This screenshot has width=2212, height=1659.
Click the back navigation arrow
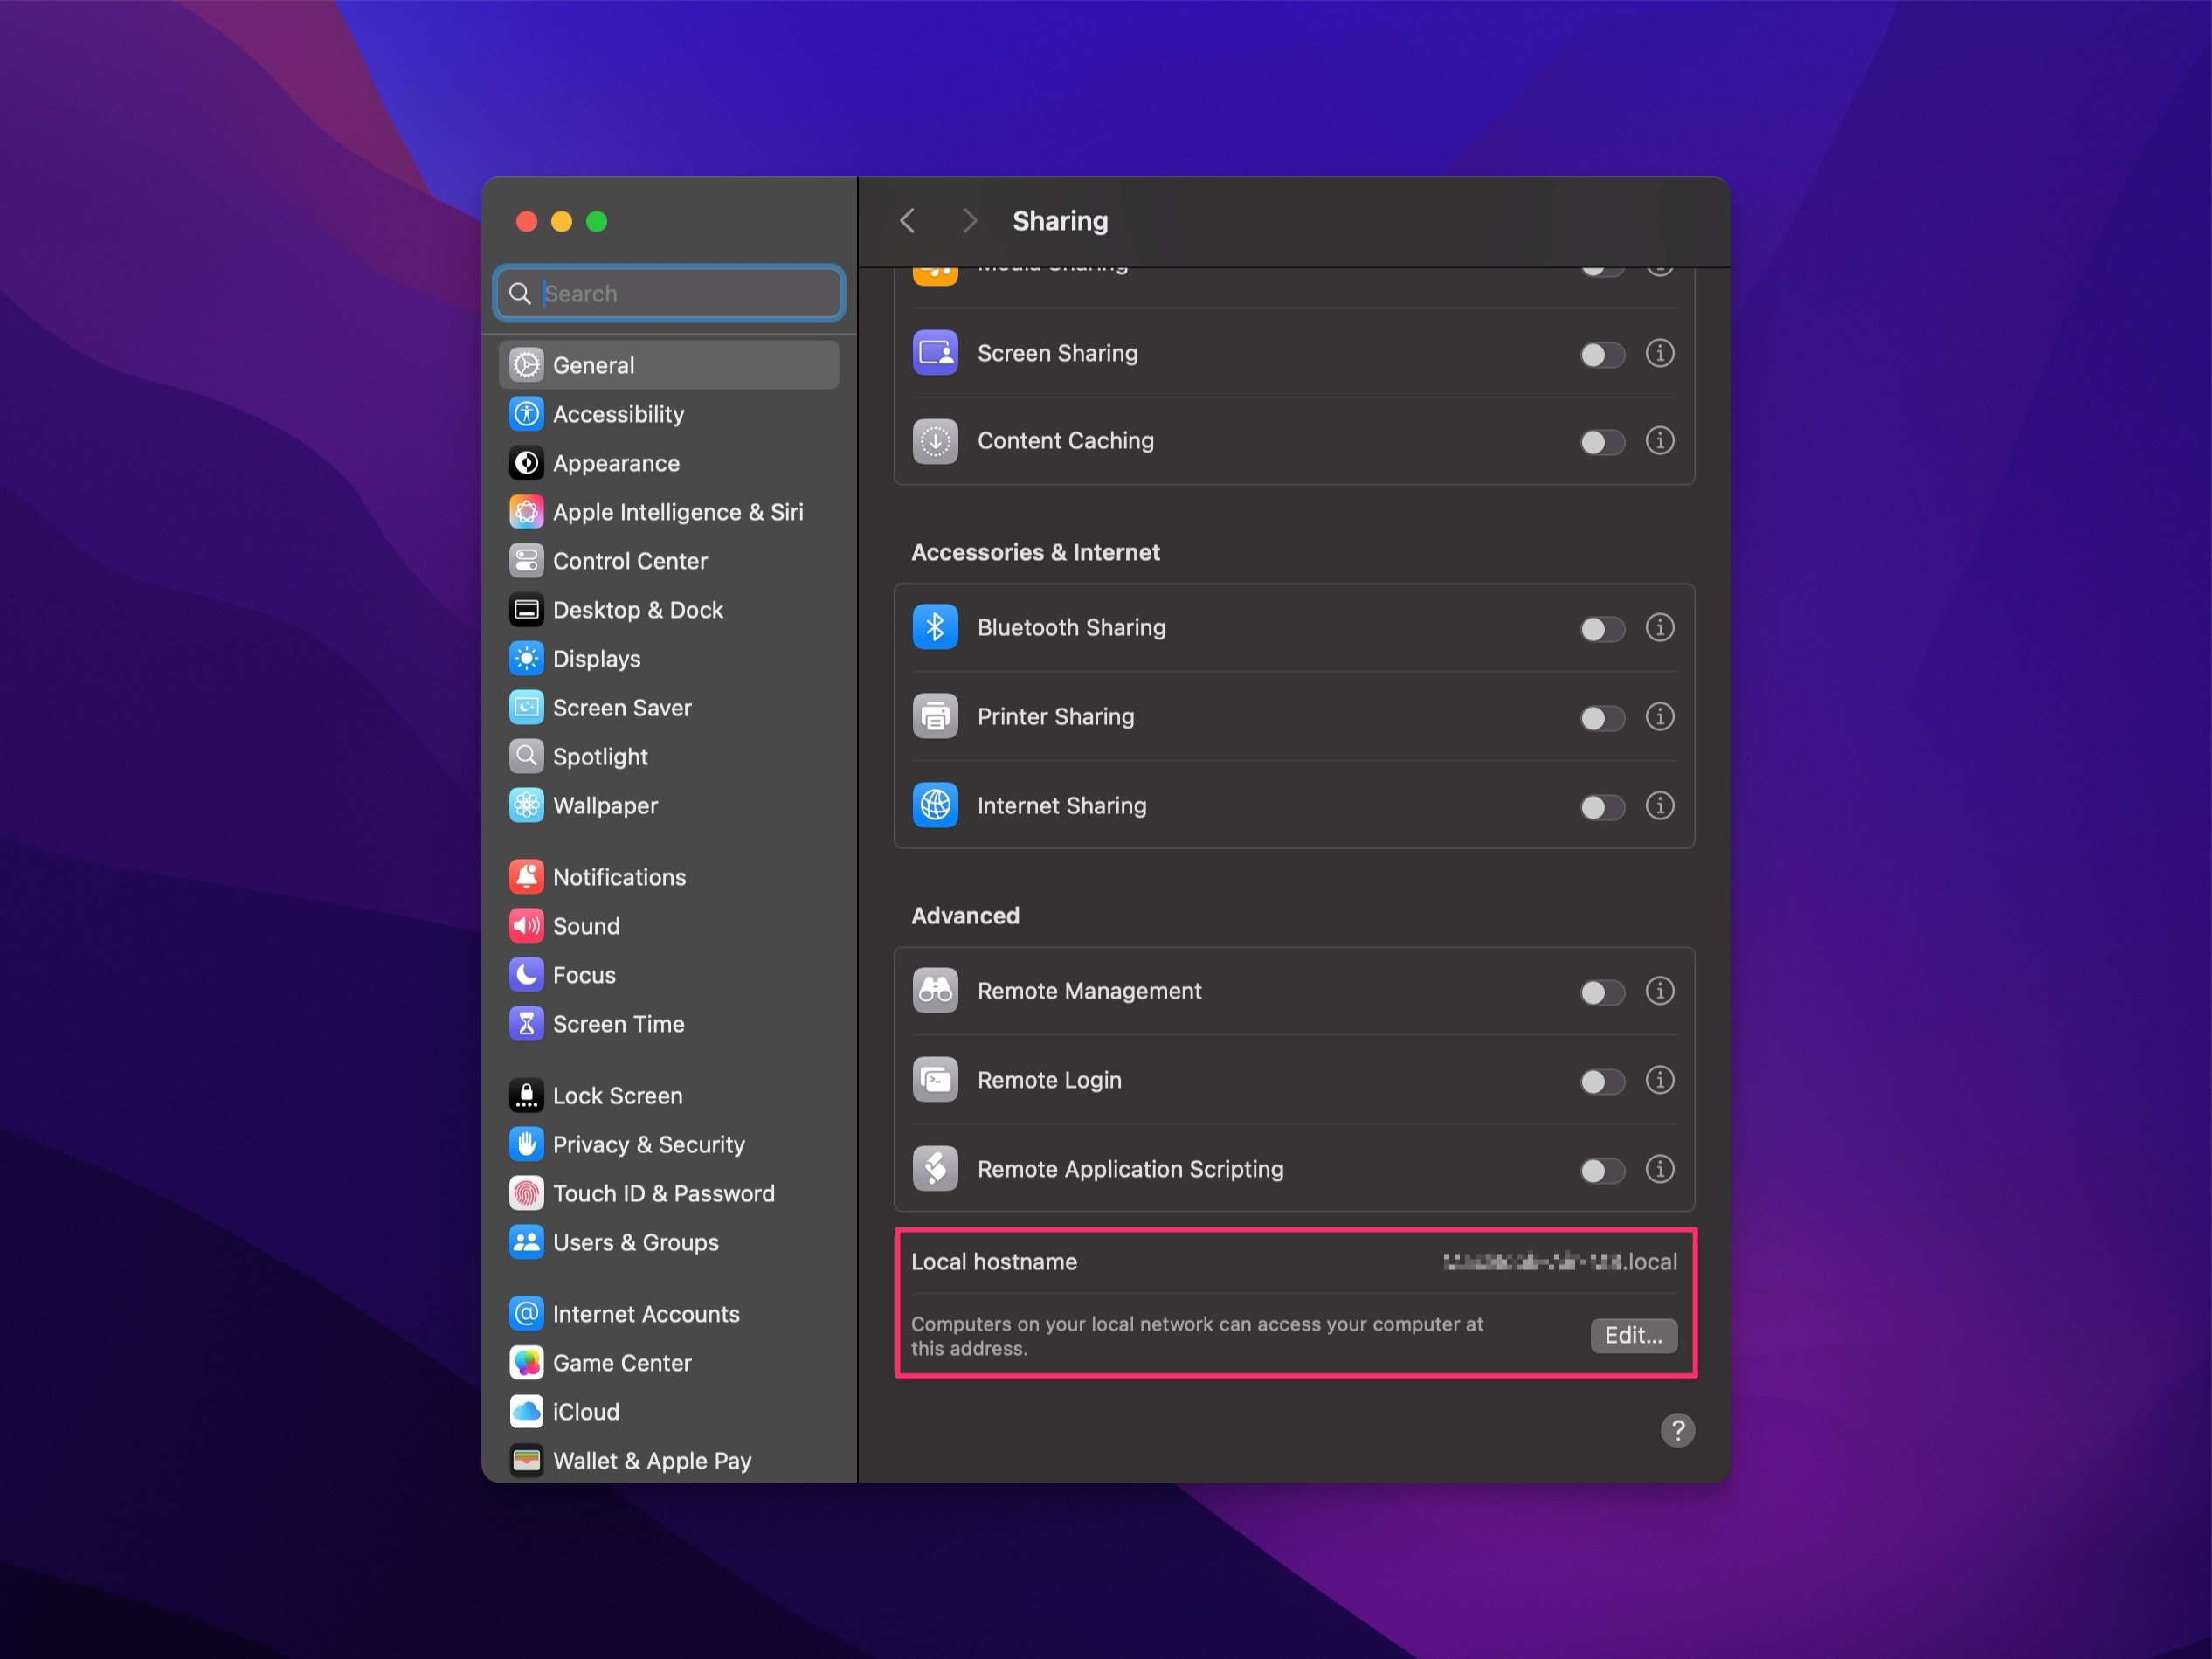[x=909, y=219]
